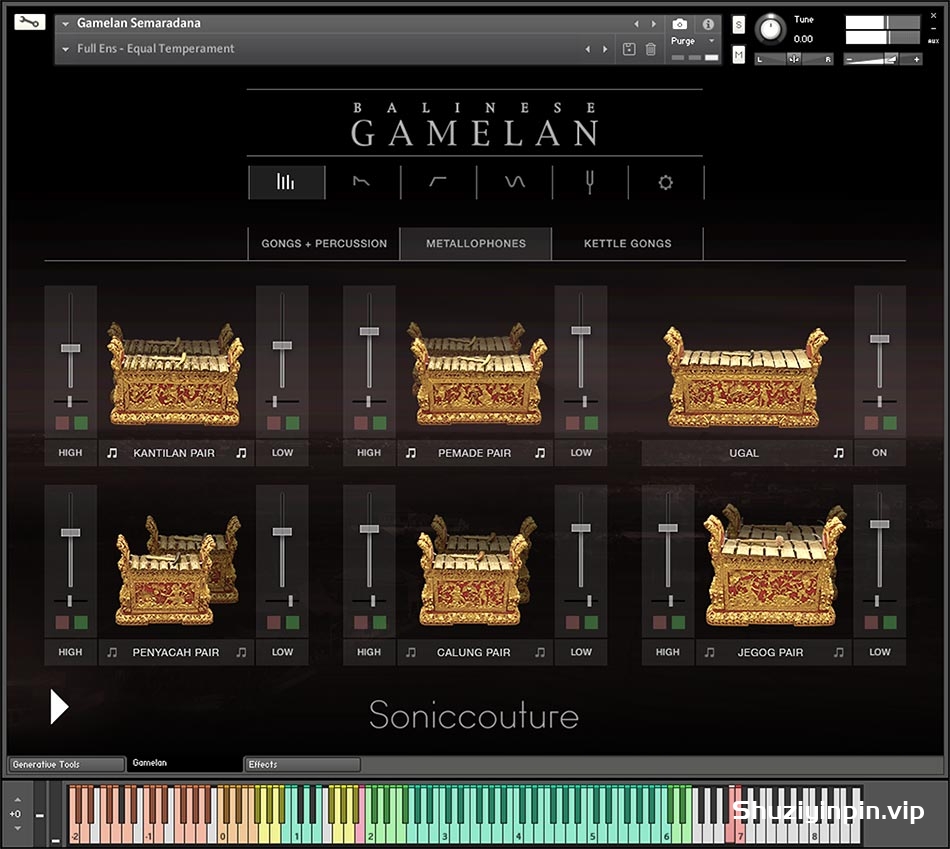This screenshot has height=849, width=950.
Task: Expand the Full Ens - Equal Temperament dropdown
Action: (x=65, y=49)
